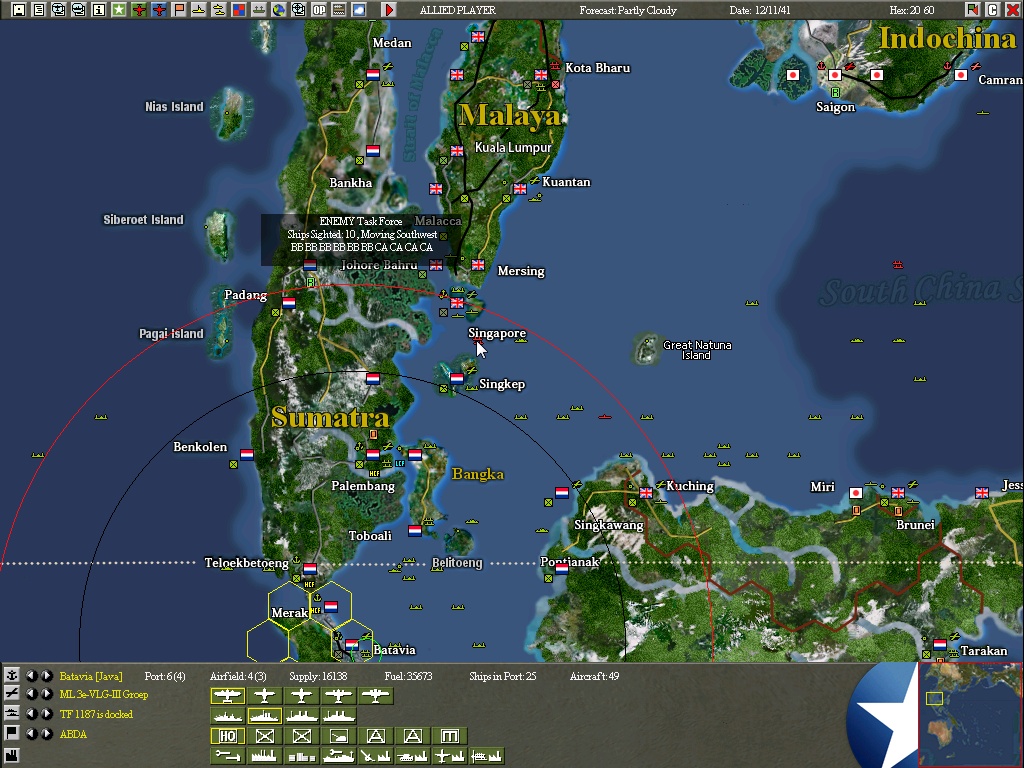Open the ML 3e-VLG-III Groep unit link

click(x=104, y=694)
